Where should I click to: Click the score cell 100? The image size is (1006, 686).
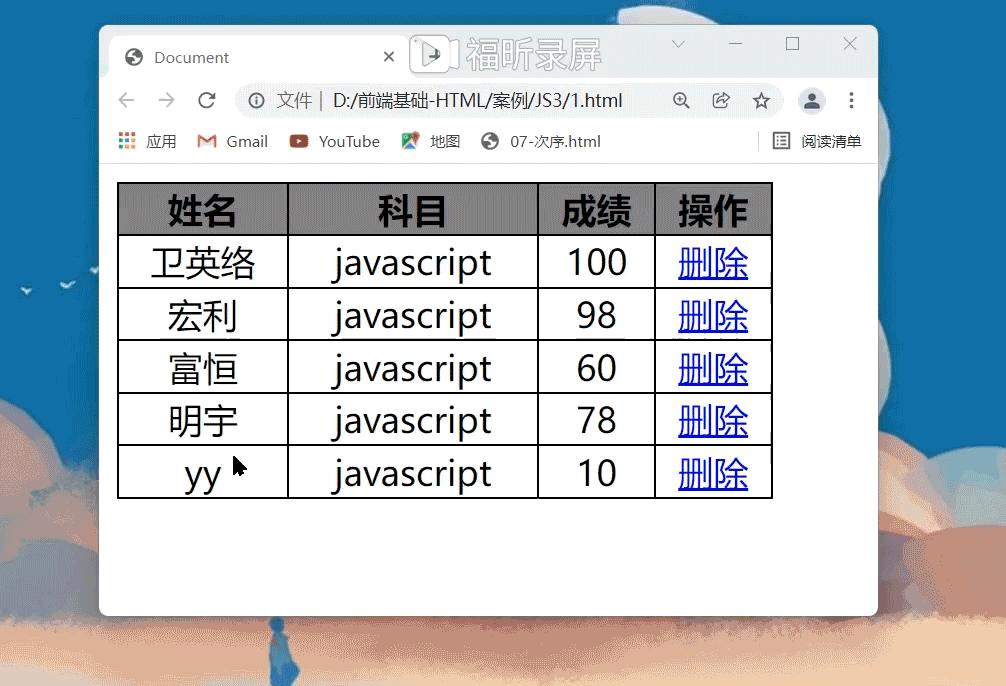coord(596,262)
